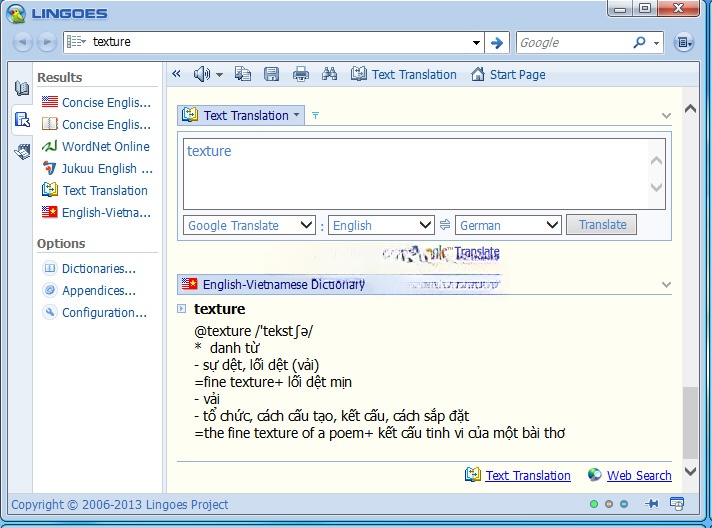Open the third icon in left sidebar
The height and width of the screenshot is (528, 712).
coord(22,152)
